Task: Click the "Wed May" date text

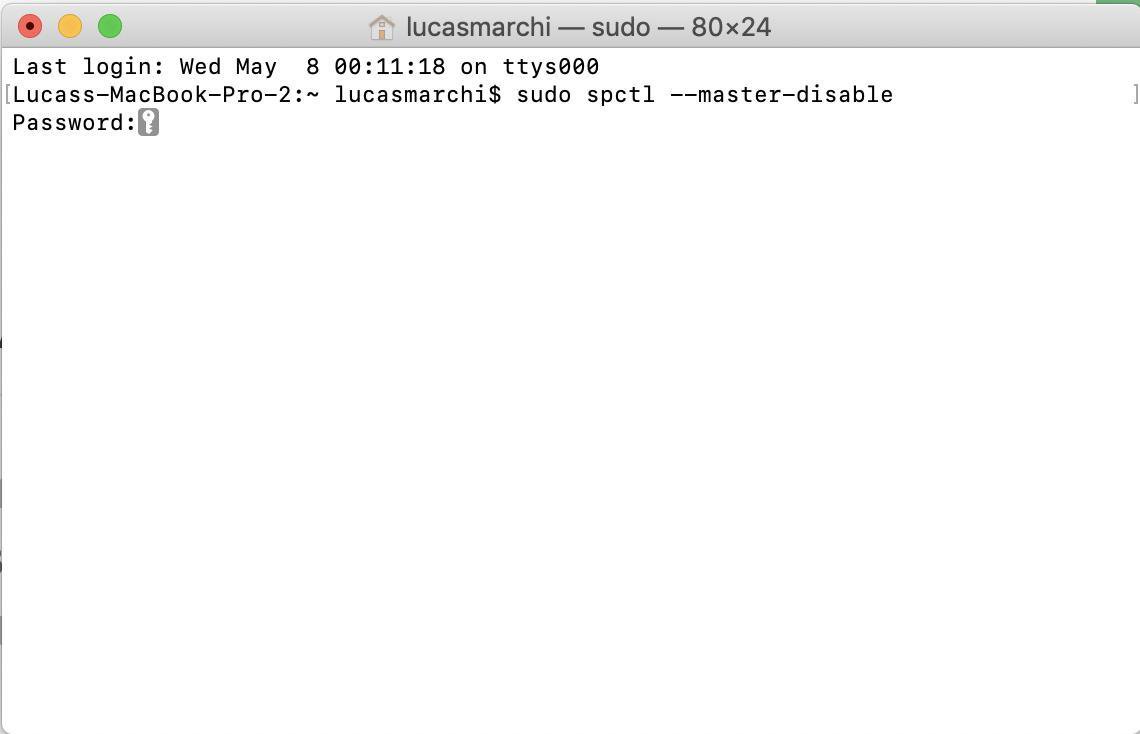Action: click(228, 67)
